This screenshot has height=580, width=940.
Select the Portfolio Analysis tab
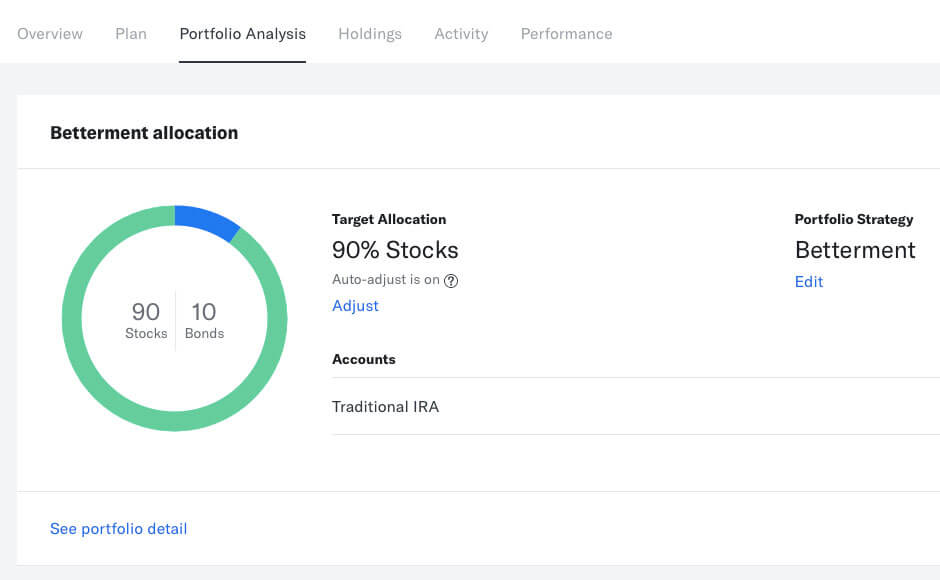click(242, 34)
